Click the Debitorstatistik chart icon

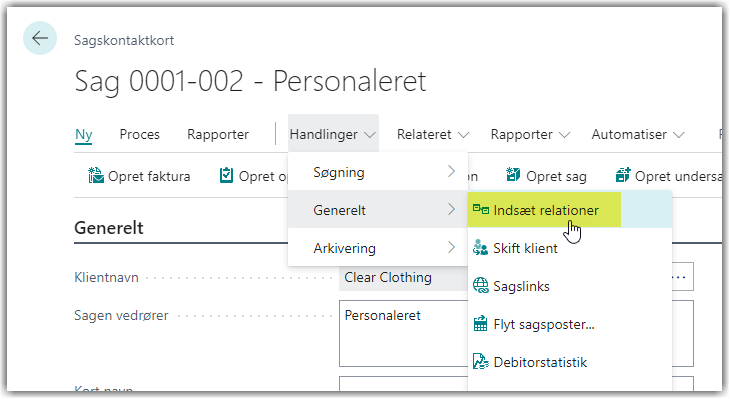pyautogui.click(x=480, y=362)
